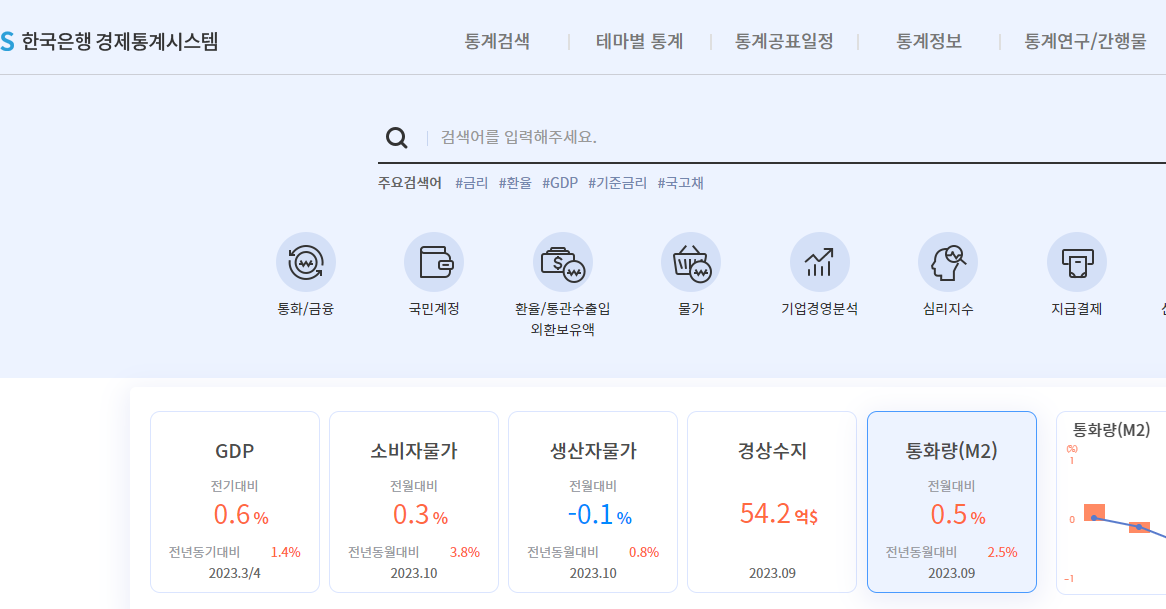Click the 경상수지 statistics card
1166x609 pixels.
pos(772,500)
